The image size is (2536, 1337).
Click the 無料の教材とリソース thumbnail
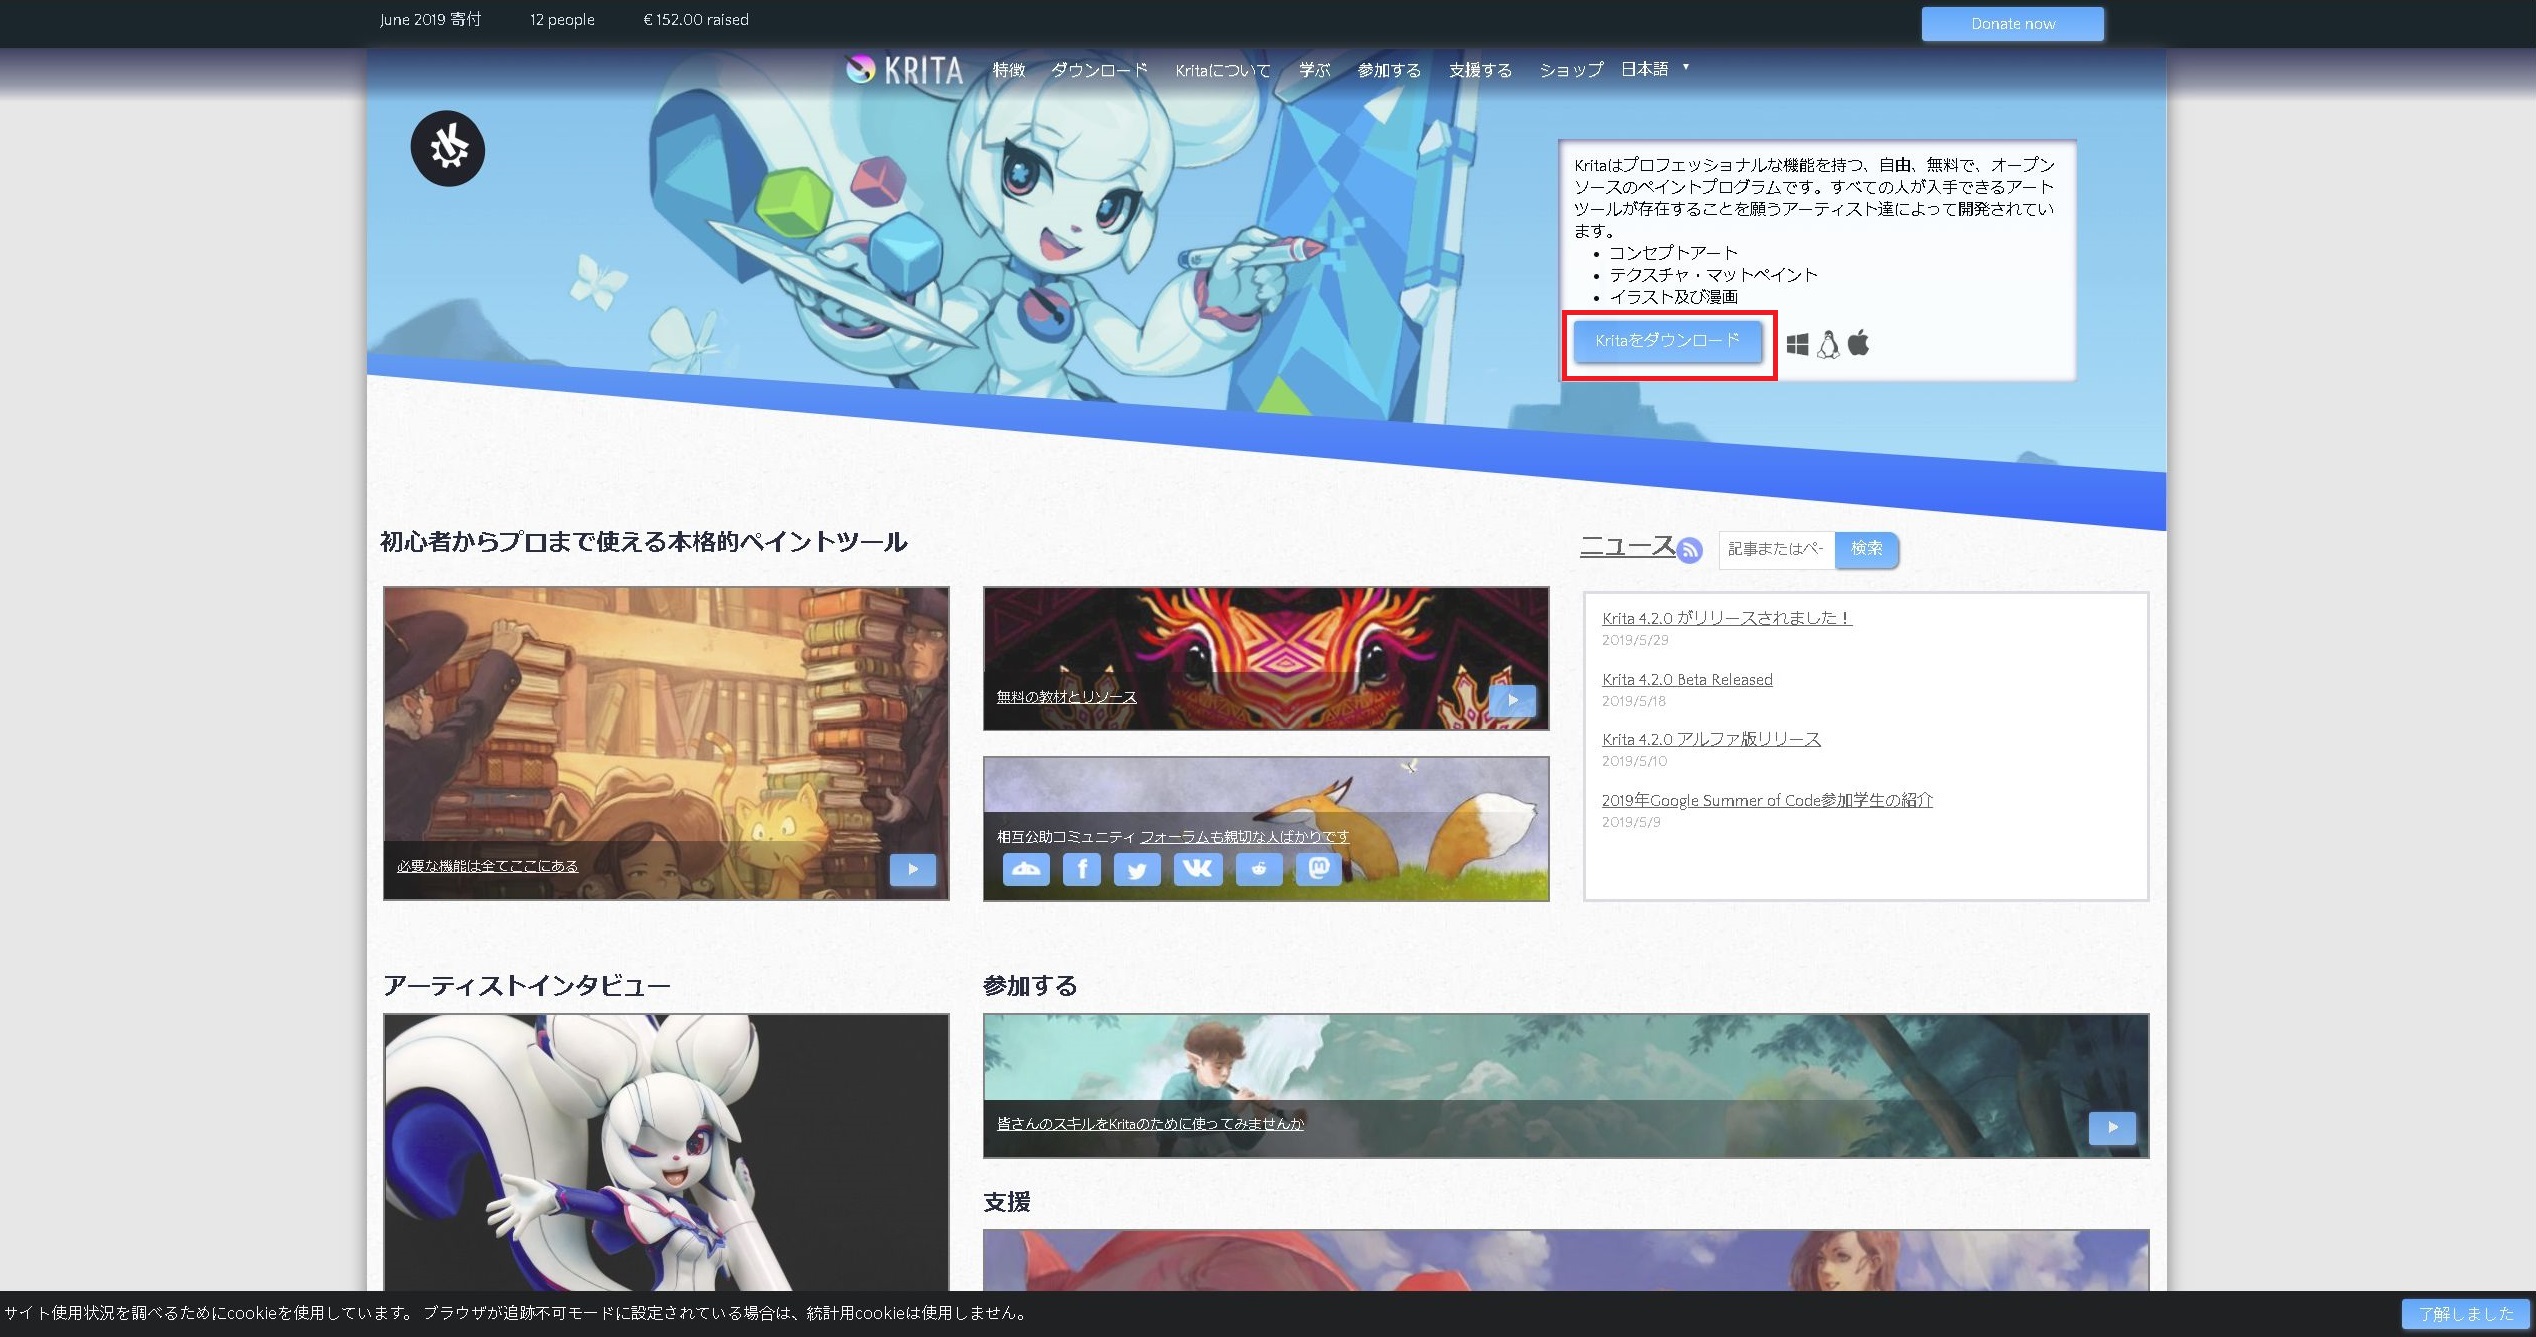point(1261,656)
